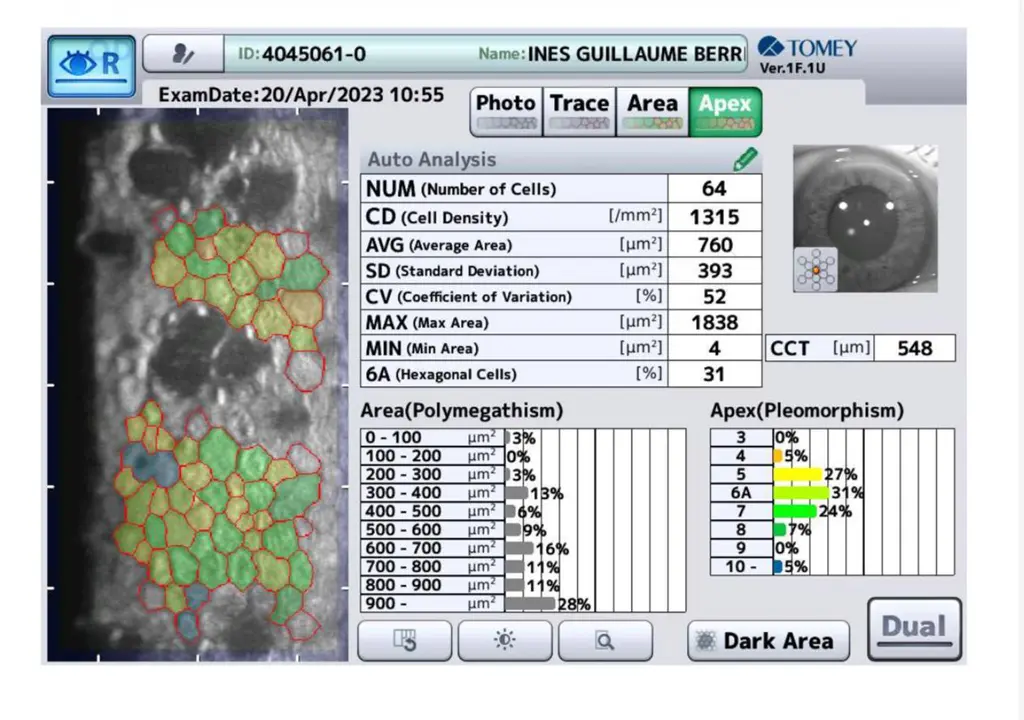This screenshot has height=720, width=1024.
Task: Select the Area view tab
Action: [x=652, y=112]
